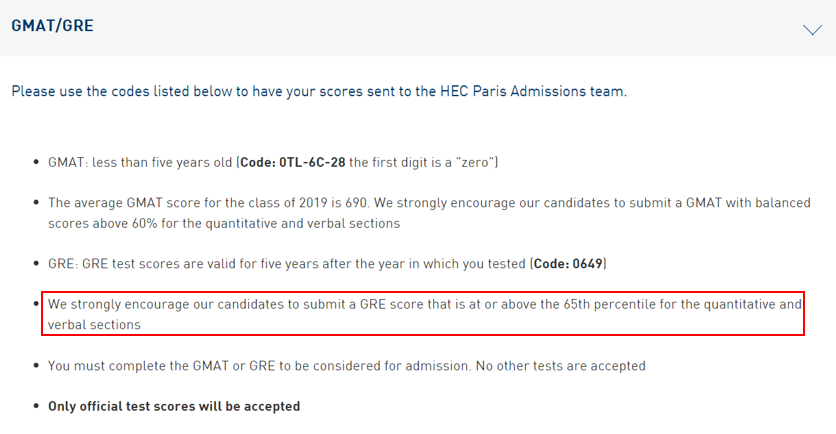Collapse the GMAT/GRE section using the chevron

pyautogui.click(x=813, y=30)
